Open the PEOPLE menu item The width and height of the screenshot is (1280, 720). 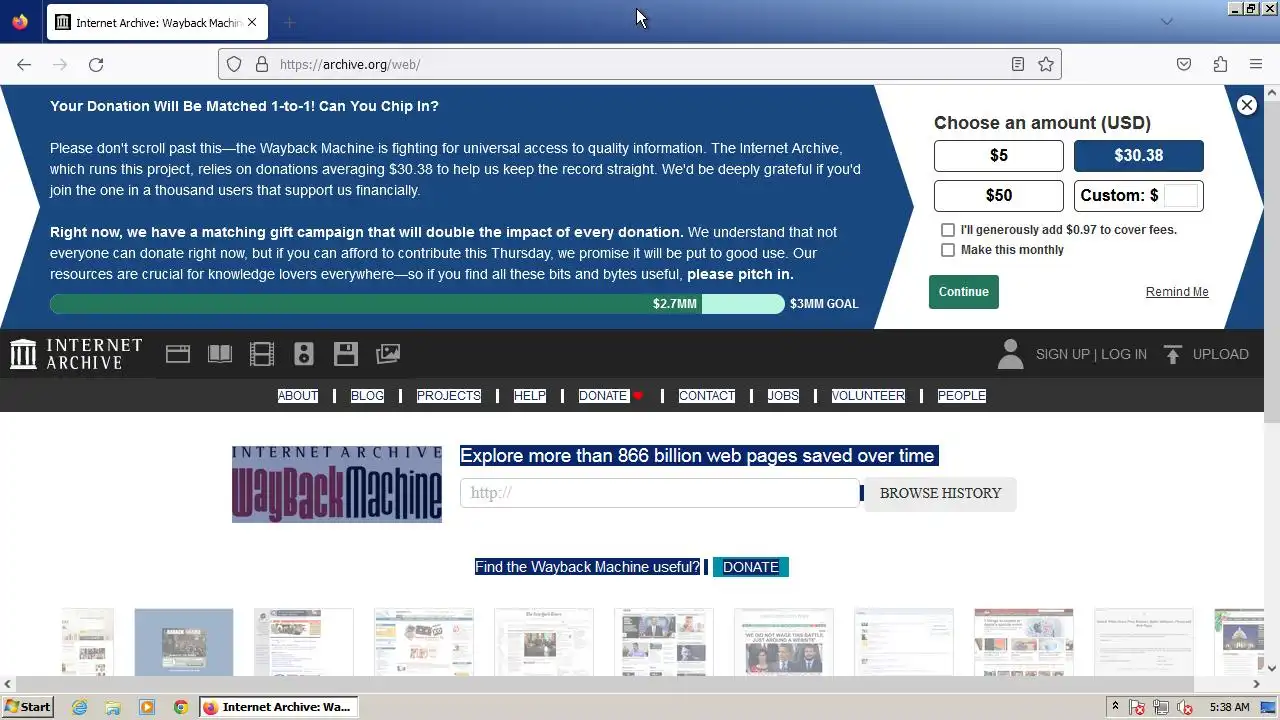[962, 396]
